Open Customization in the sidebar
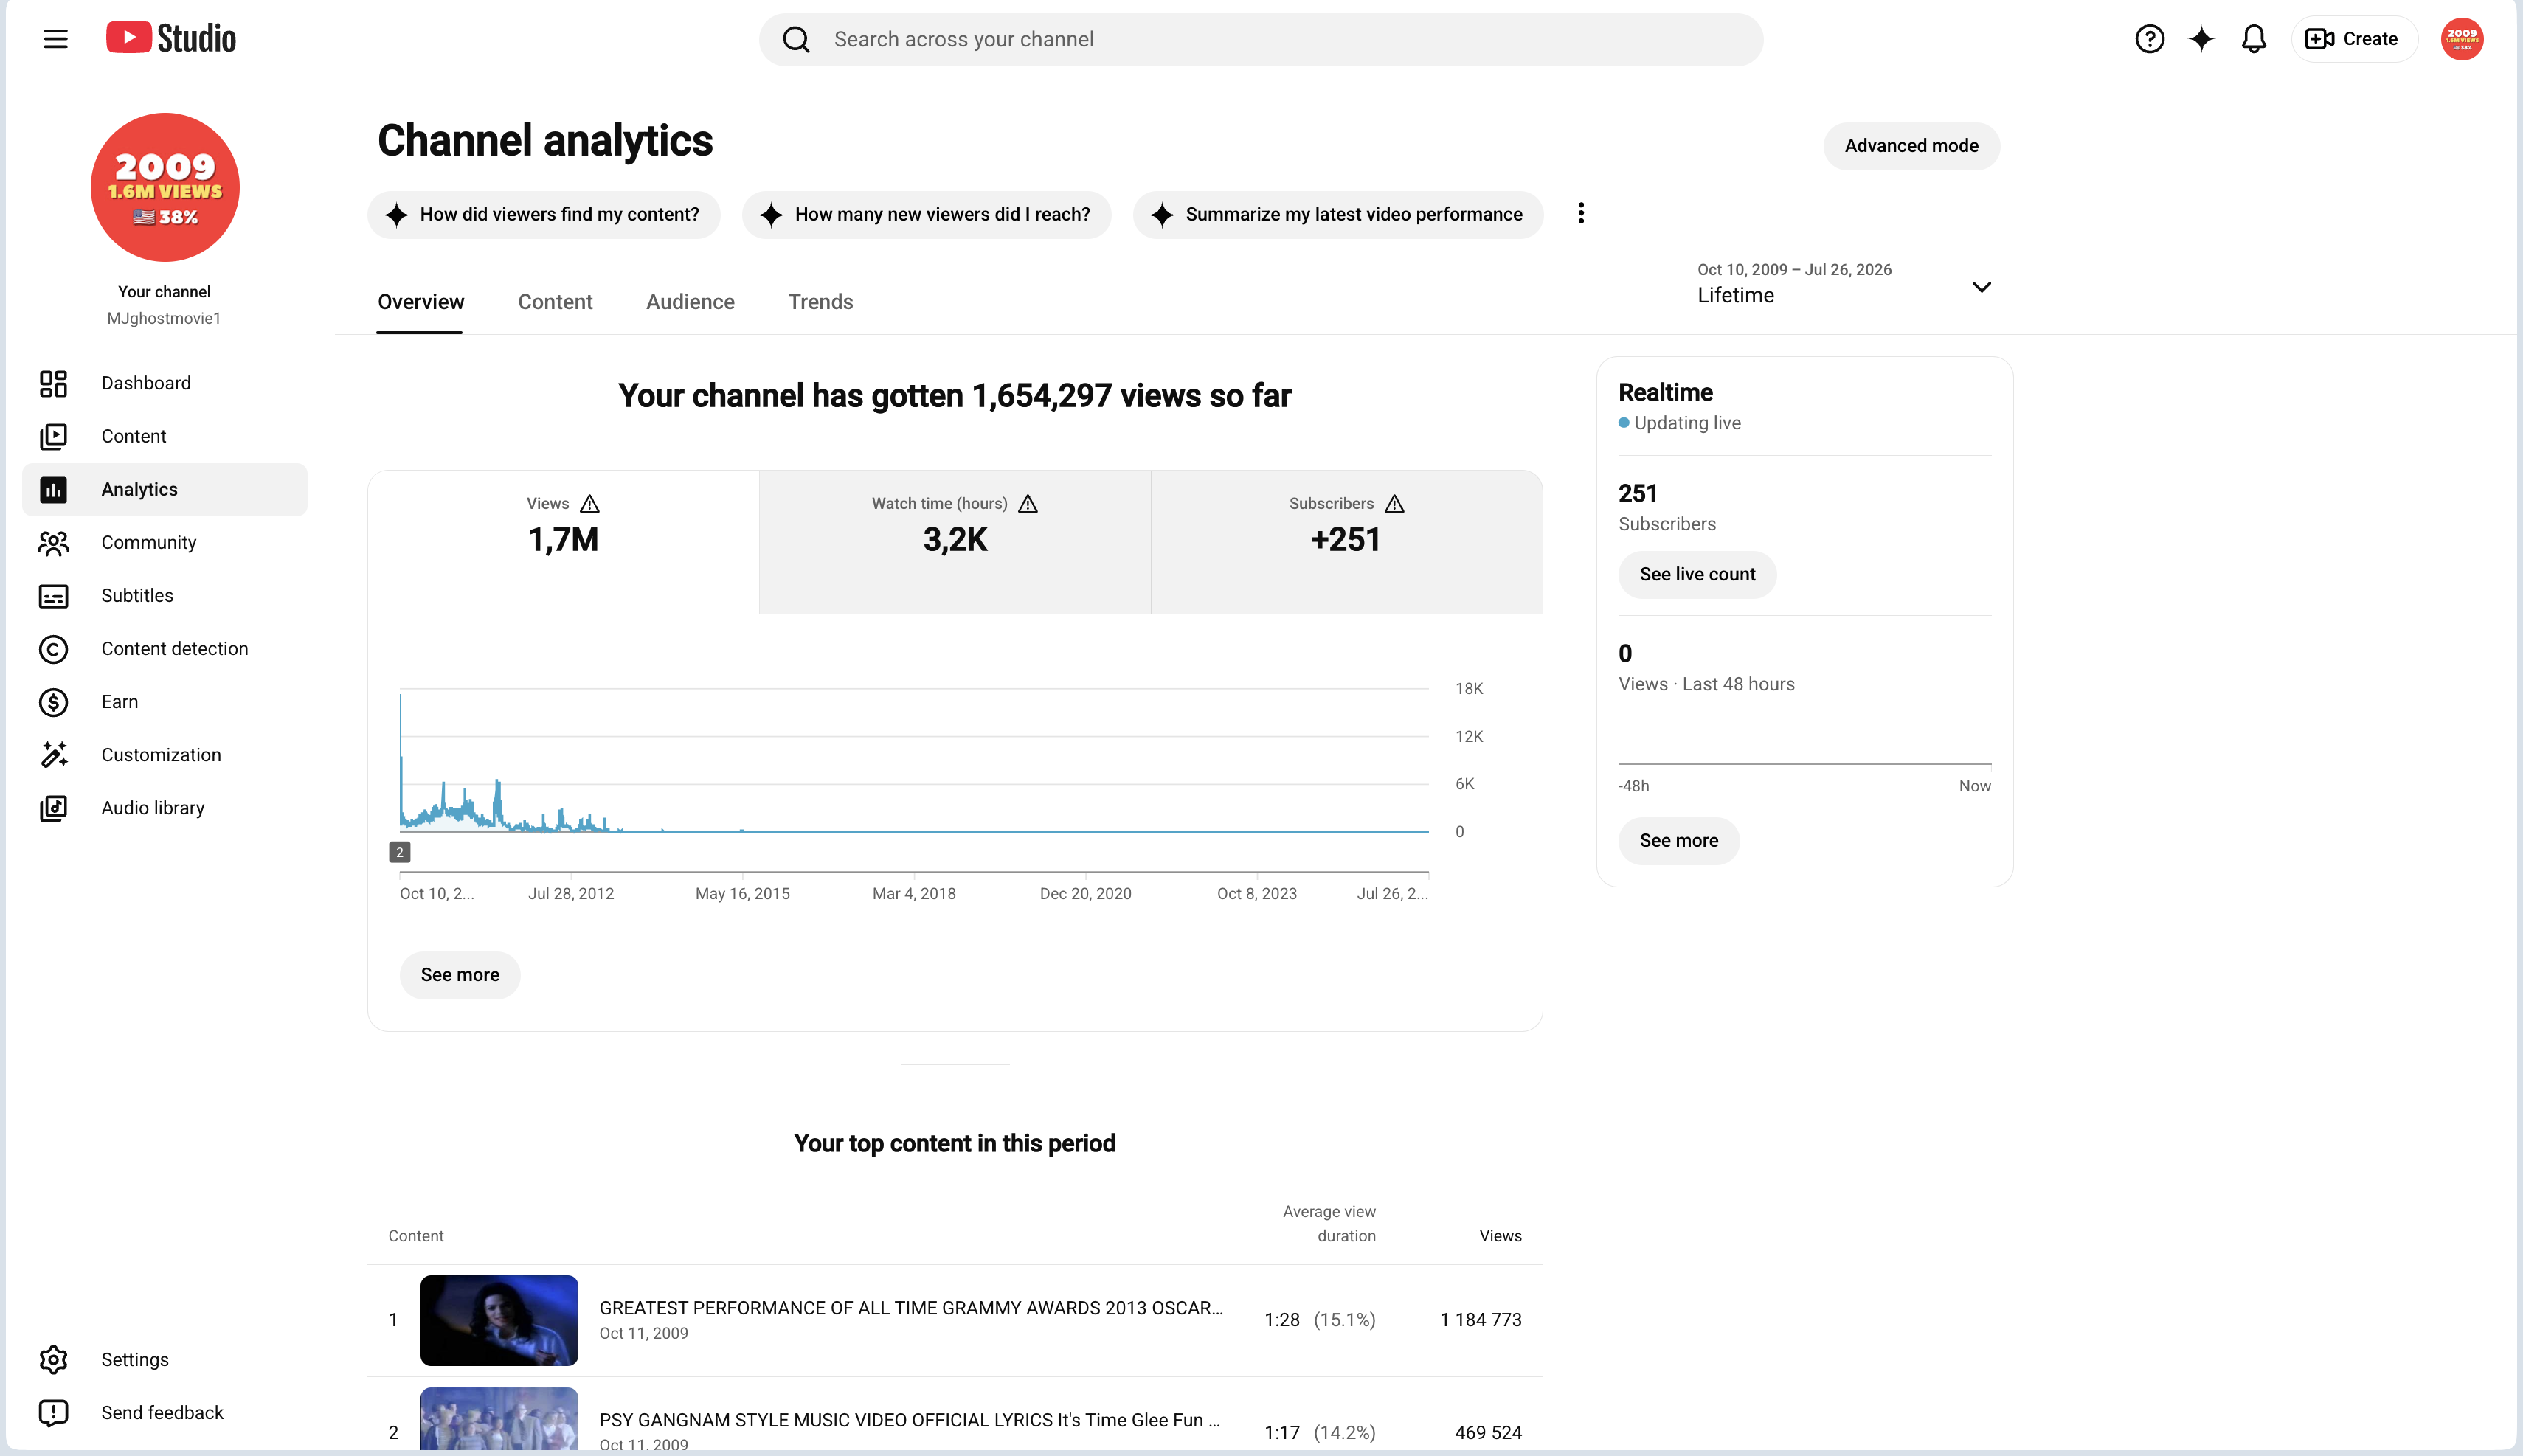 click(x=165, y=754)
